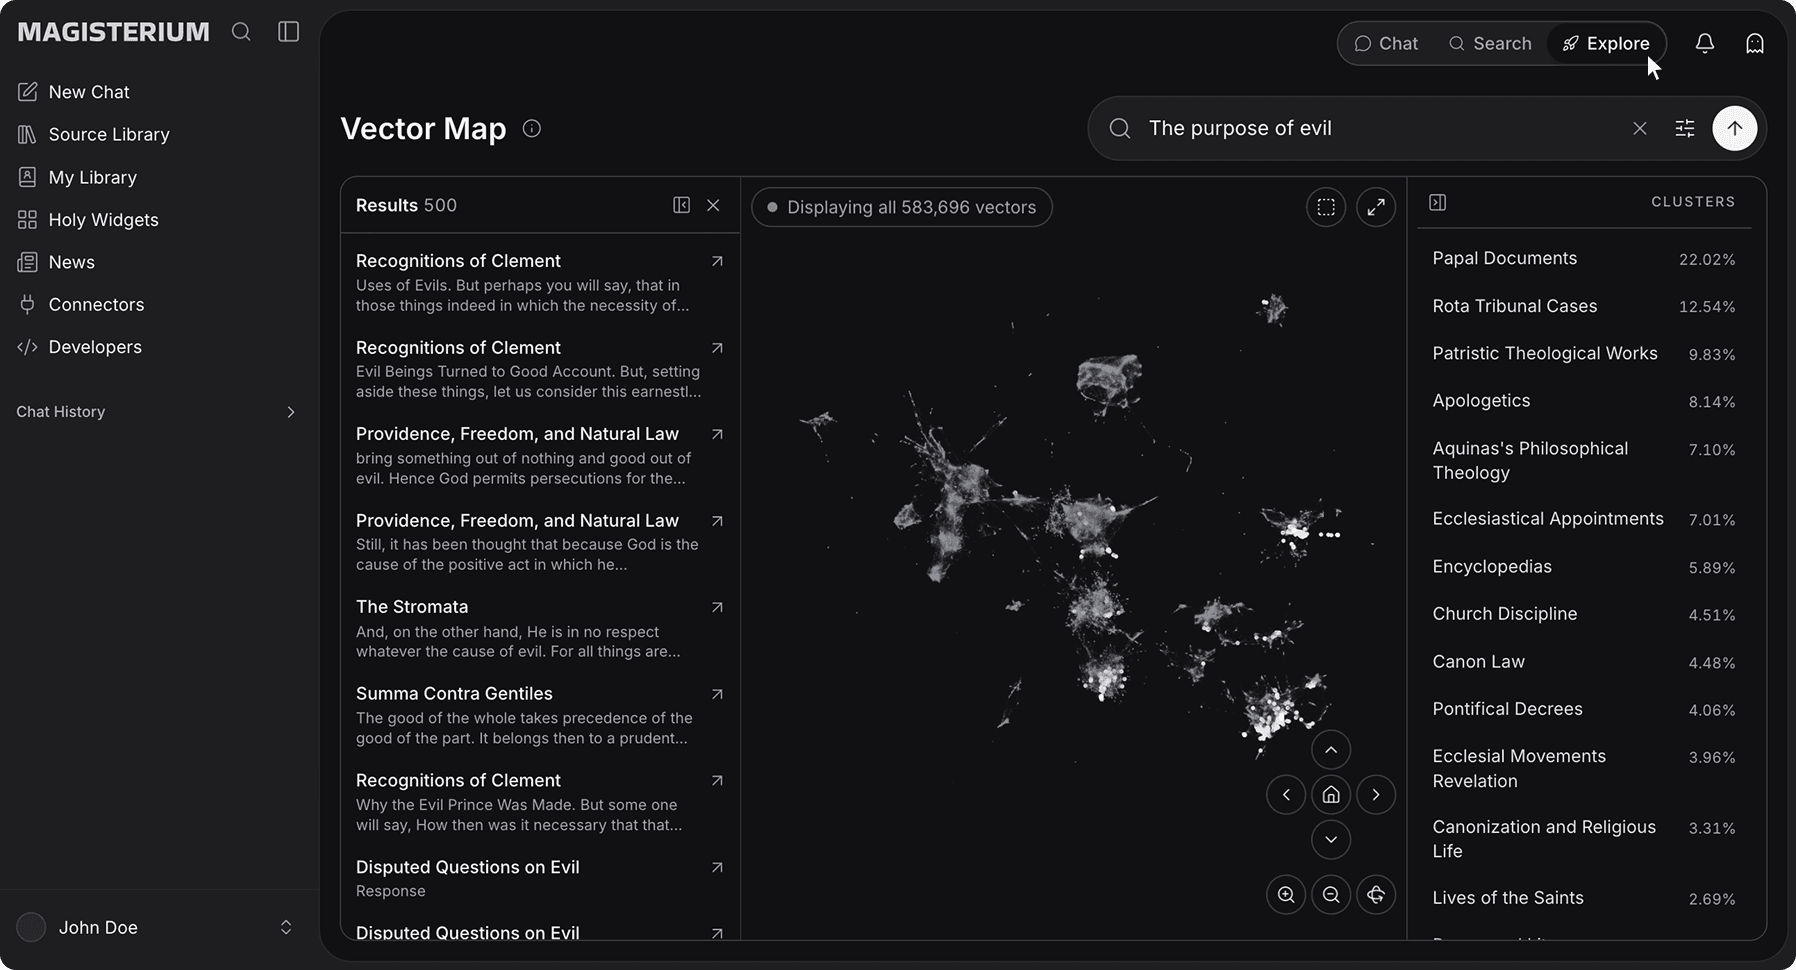Toggle the left sidebar panel icon
Screen dimensions: 1796x970
[288, 32]
